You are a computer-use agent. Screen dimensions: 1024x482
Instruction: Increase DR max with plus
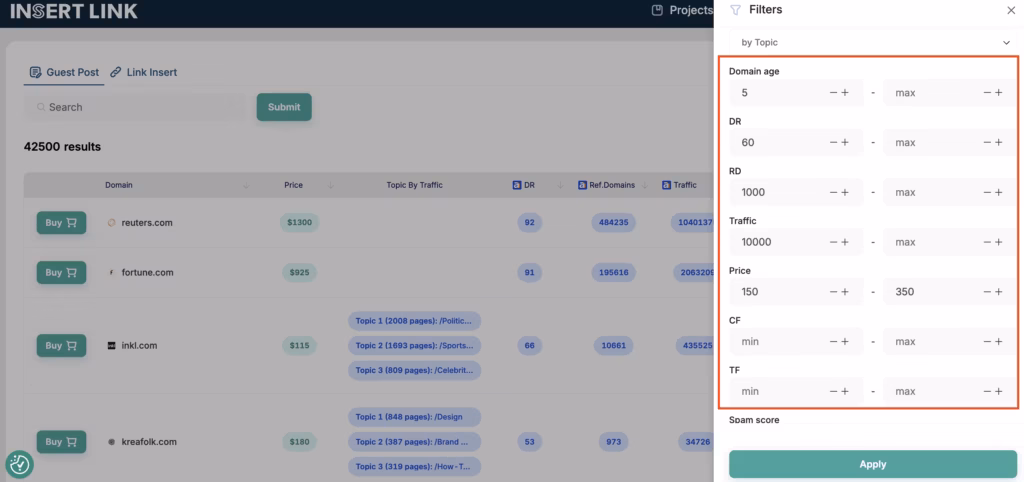point(999,142)
